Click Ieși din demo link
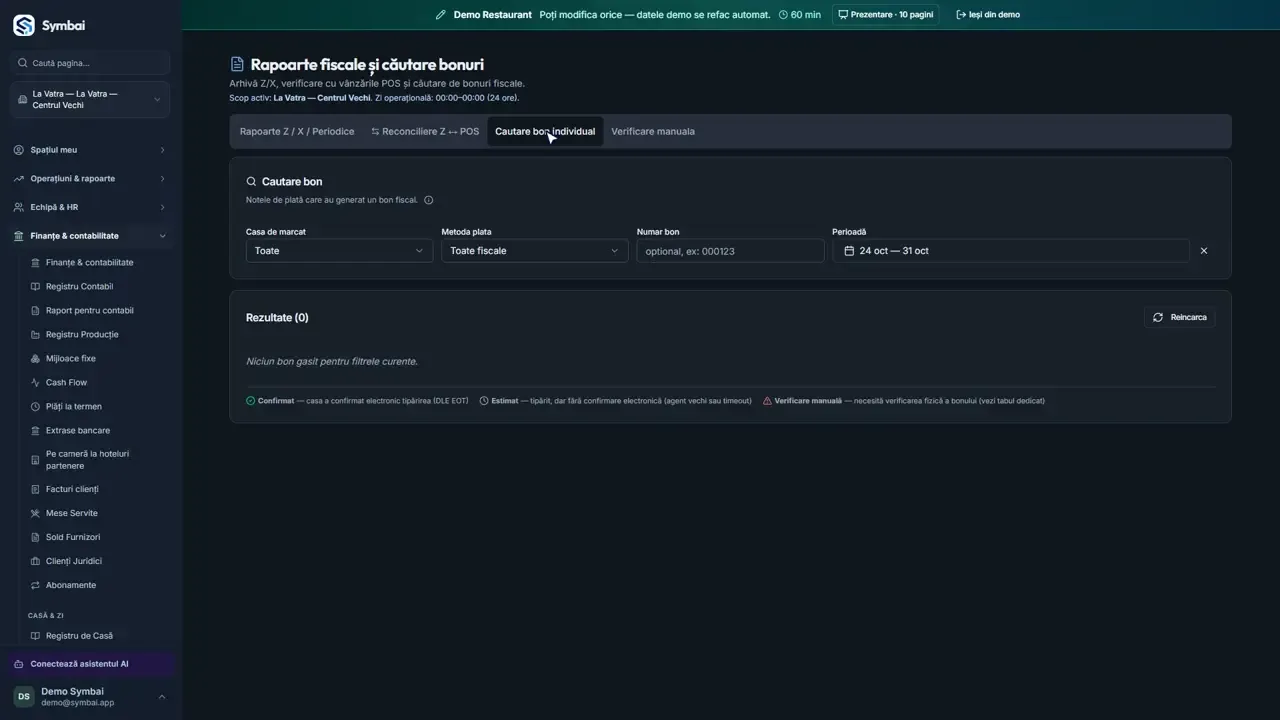 click(x=988, y=15)
